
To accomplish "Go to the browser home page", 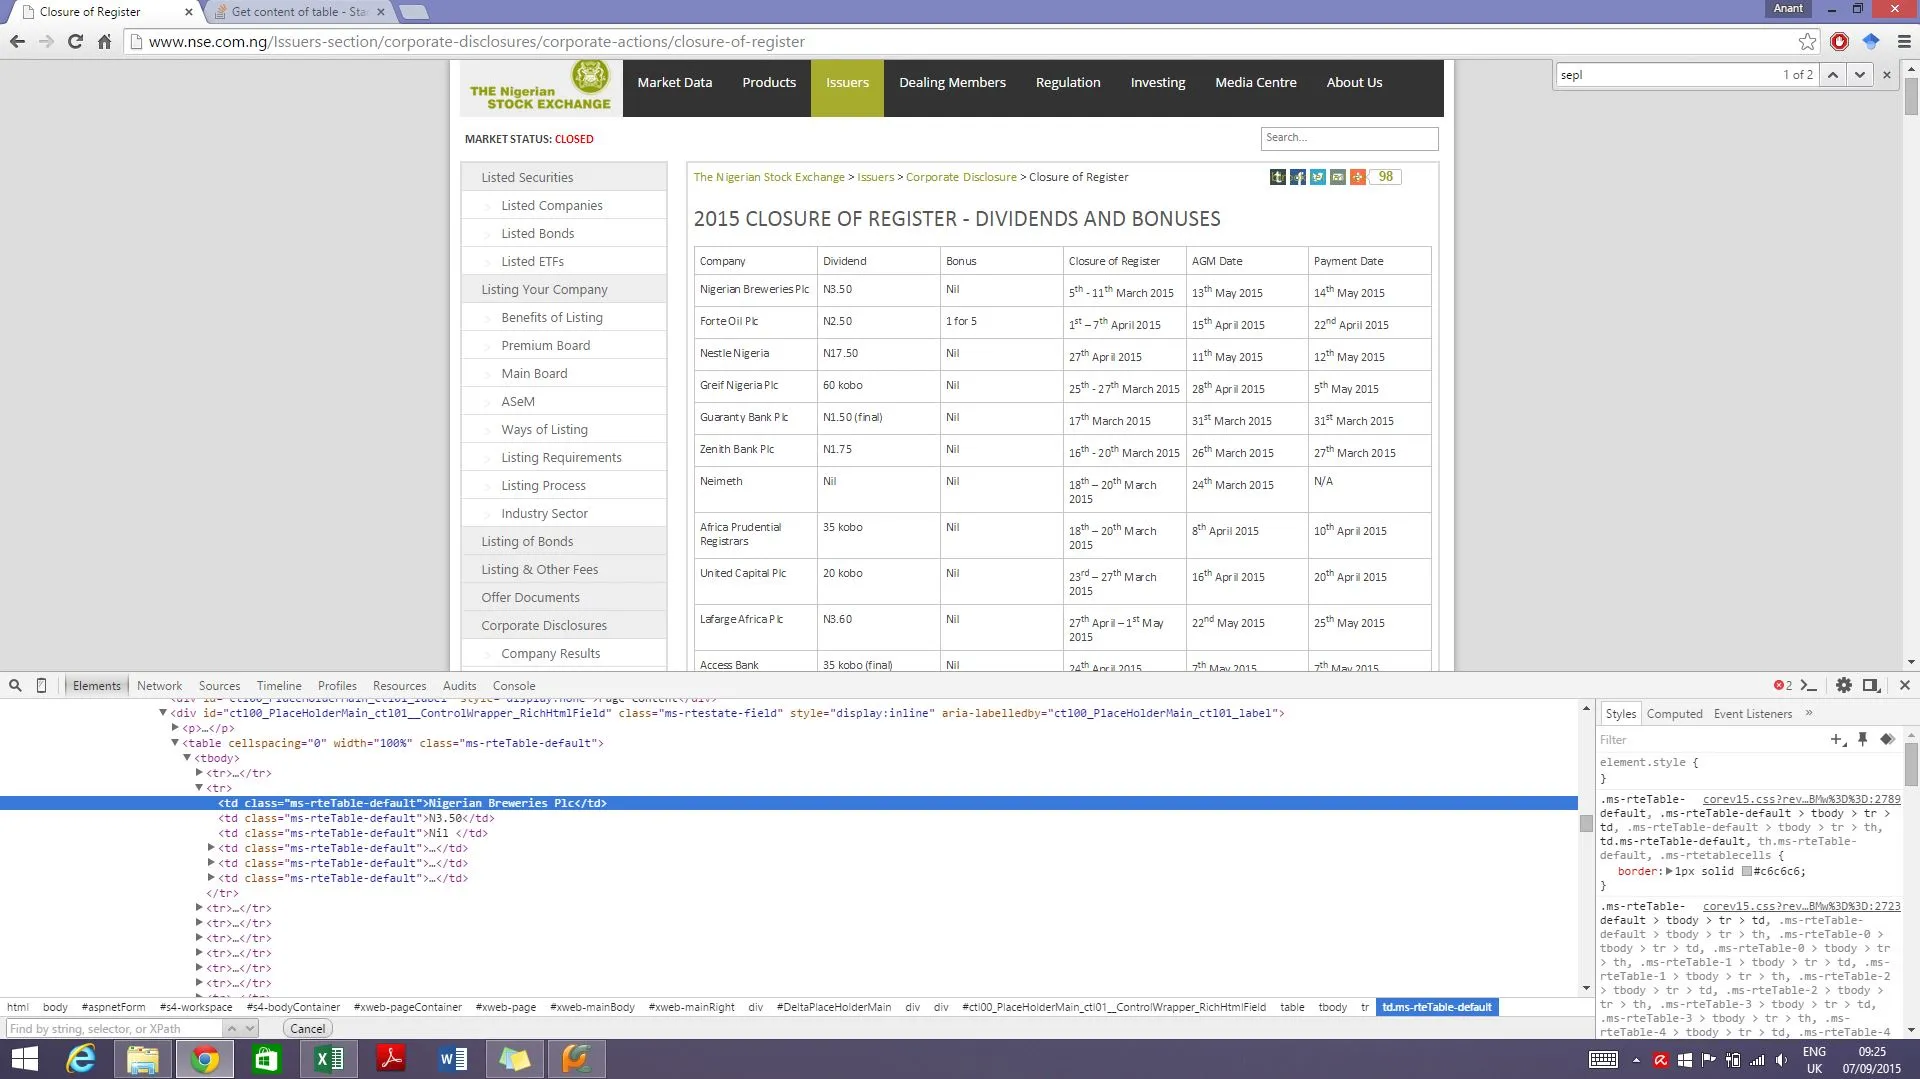I will (104, 41).
